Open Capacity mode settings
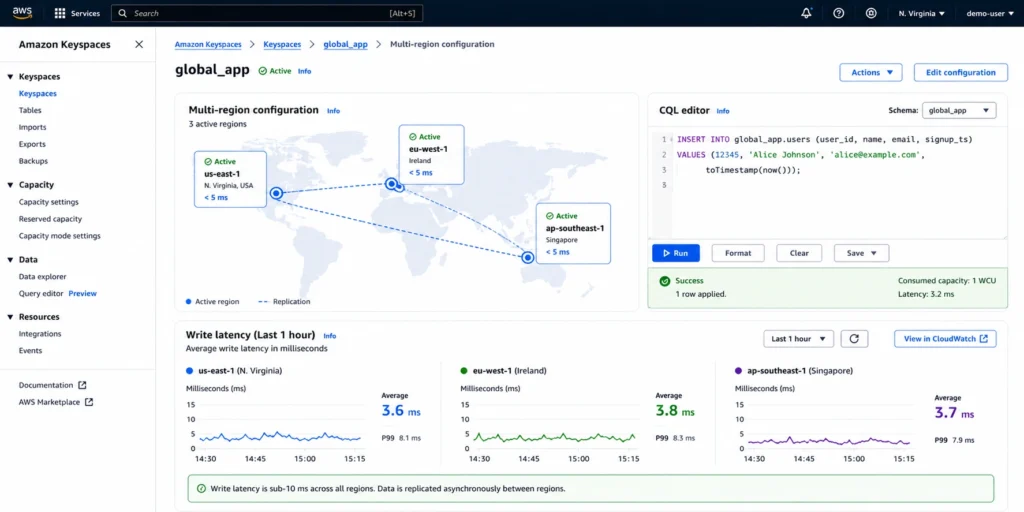1024x512 pixels. [59, 236]
